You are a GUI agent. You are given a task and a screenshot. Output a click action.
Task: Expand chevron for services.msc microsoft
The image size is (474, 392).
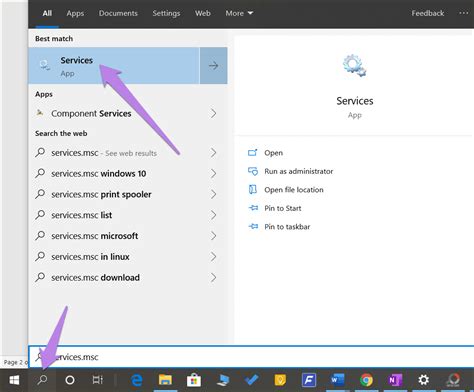pos(213,236)
